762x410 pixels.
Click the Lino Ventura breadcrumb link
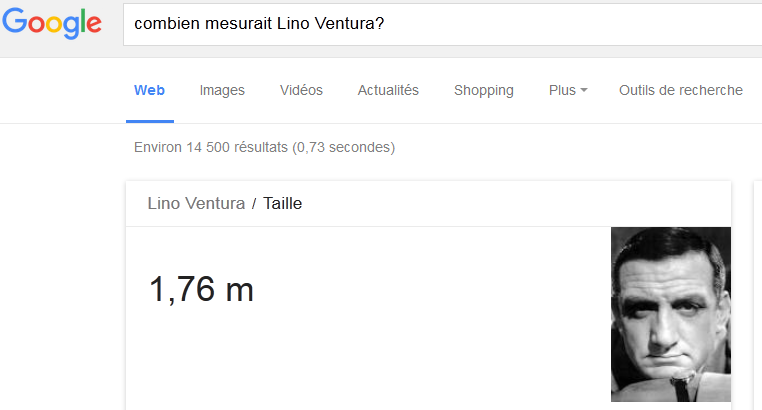pyautogui.click(x=196, y=204)
